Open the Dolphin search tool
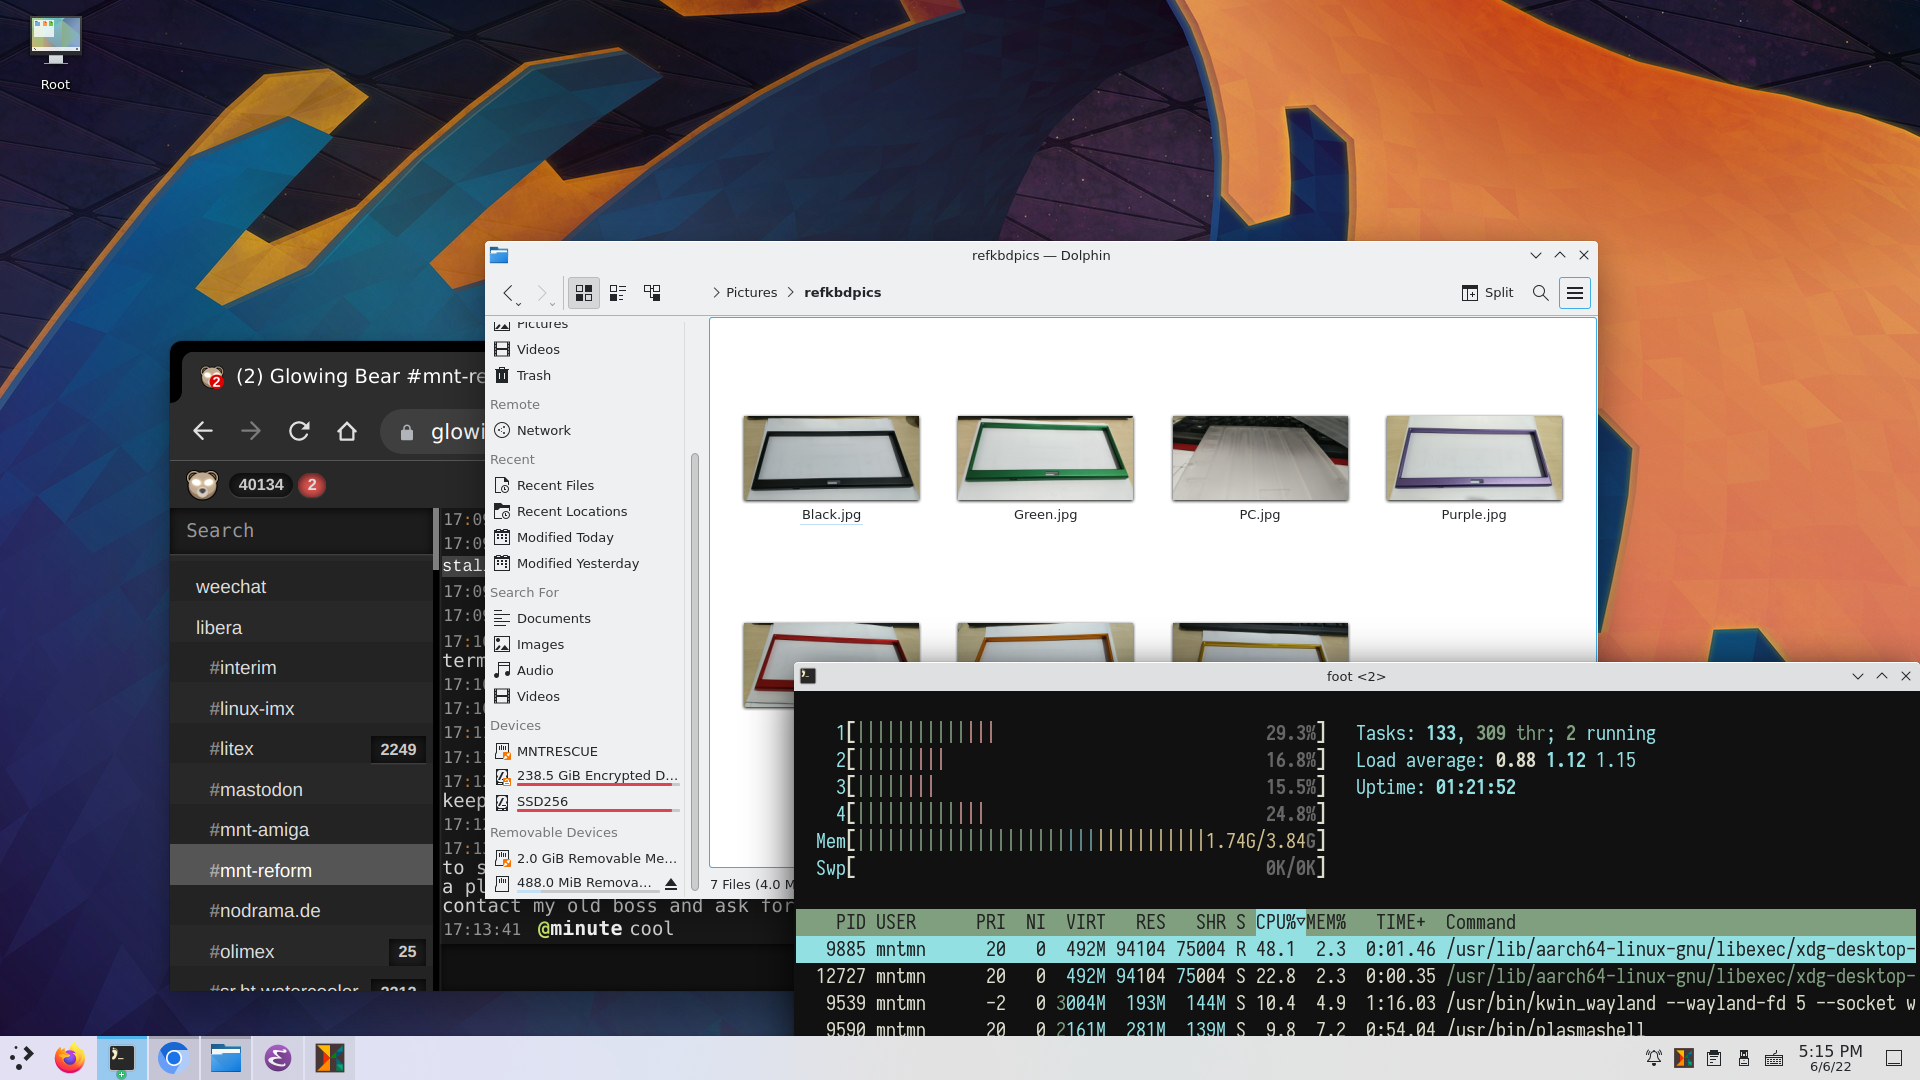This screenshot has height=1080, width=1920. (x=1540, y=293)
